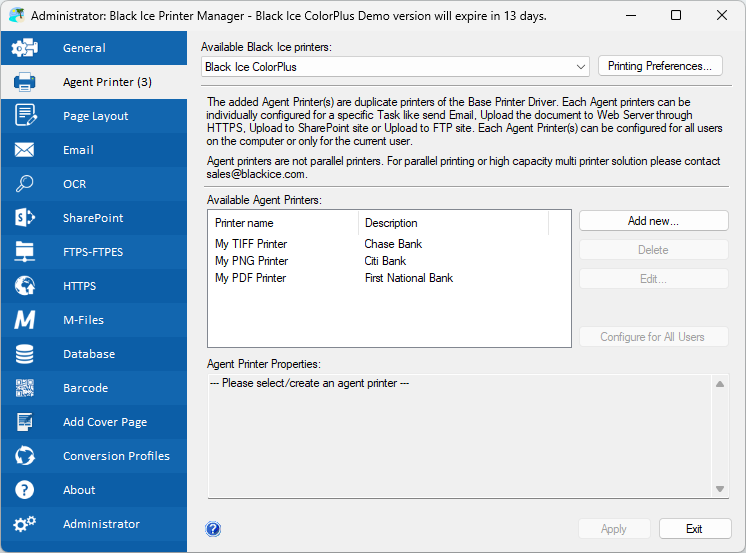This screenshot has height=553, width=746.
Task: Click the Printing Preferences button
Action: pos(660,67)
